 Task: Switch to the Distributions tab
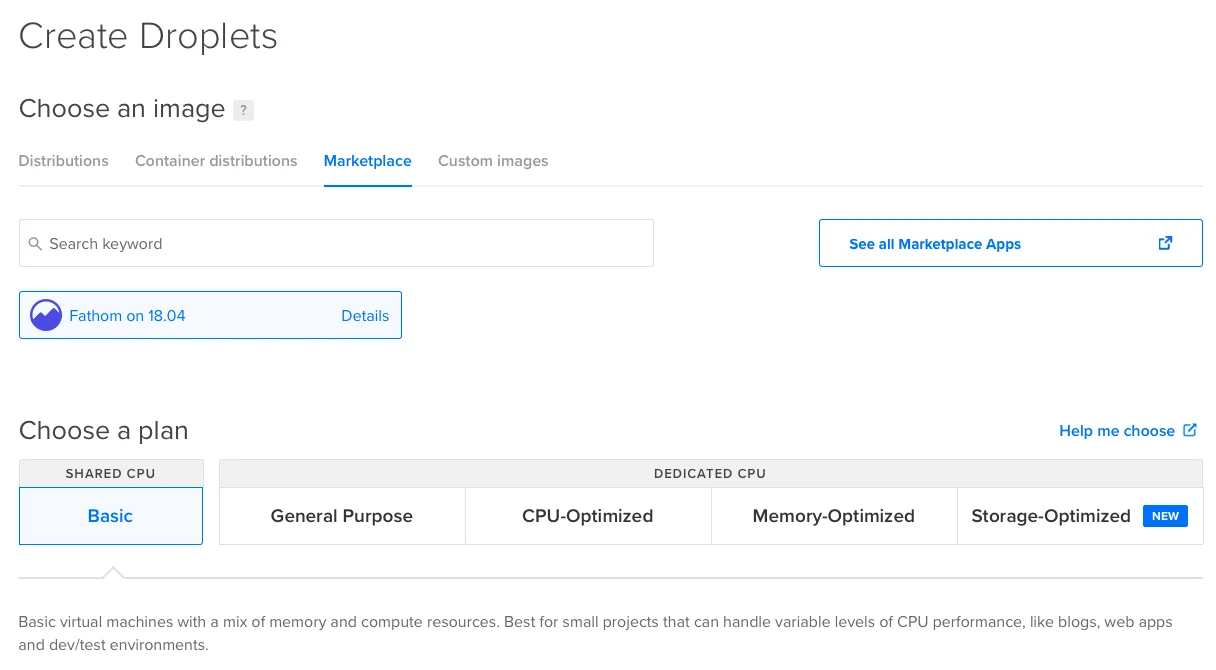tap(64, 161)
